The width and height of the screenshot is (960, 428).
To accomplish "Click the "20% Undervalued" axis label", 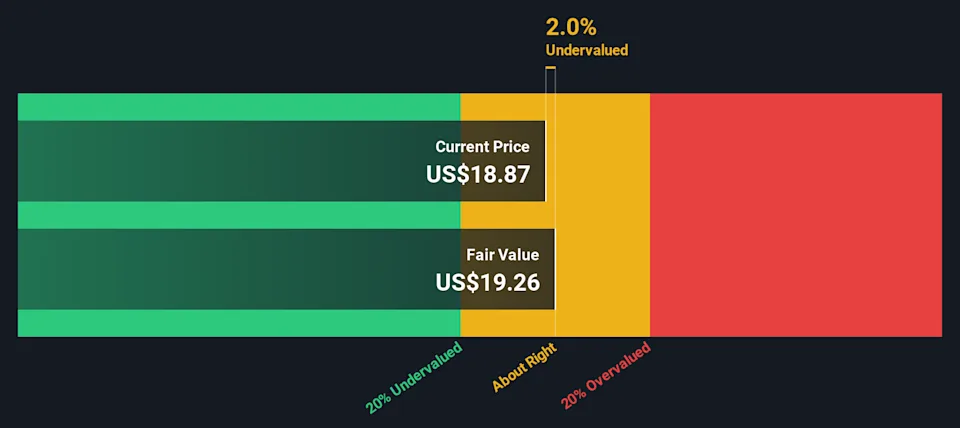I will [414, 378].
